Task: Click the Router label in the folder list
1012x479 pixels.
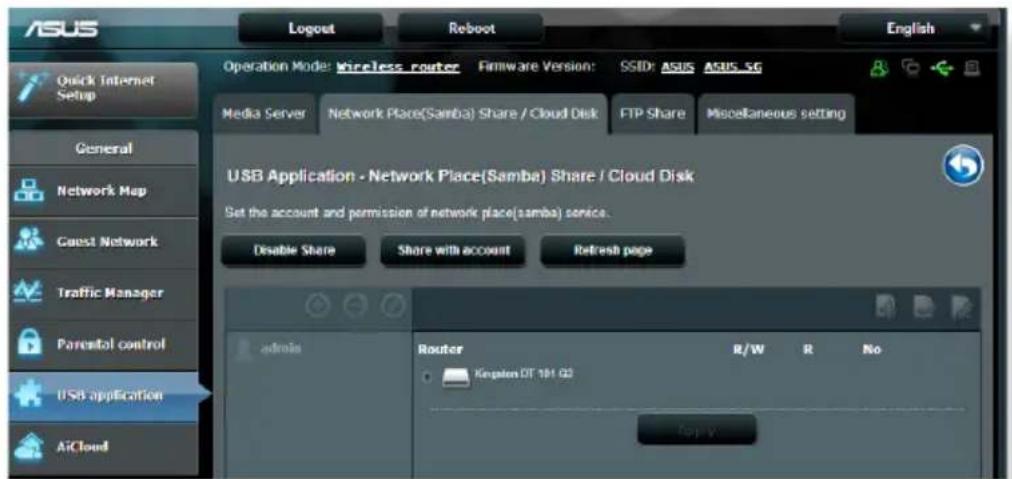Action: pyautogui.click(x=441, y=349)
